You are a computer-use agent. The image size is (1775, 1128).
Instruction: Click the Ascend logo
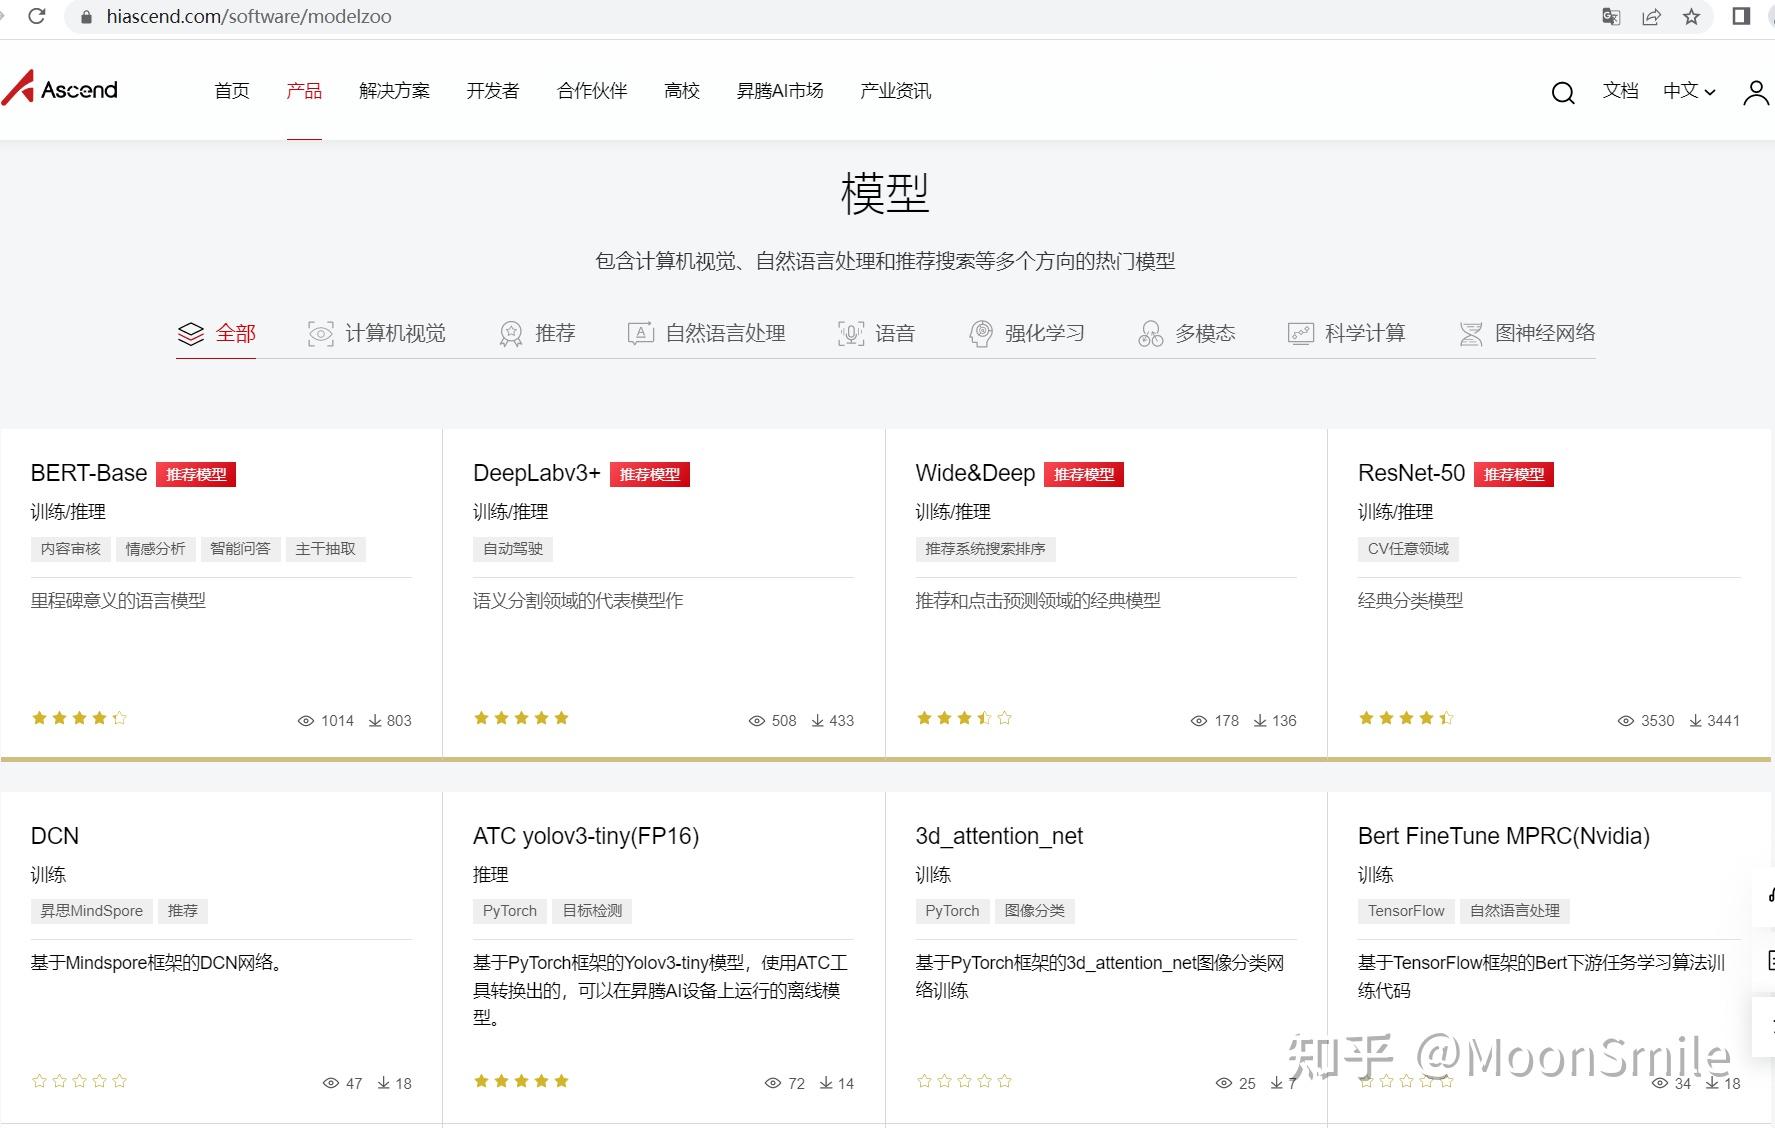point(60,89)
